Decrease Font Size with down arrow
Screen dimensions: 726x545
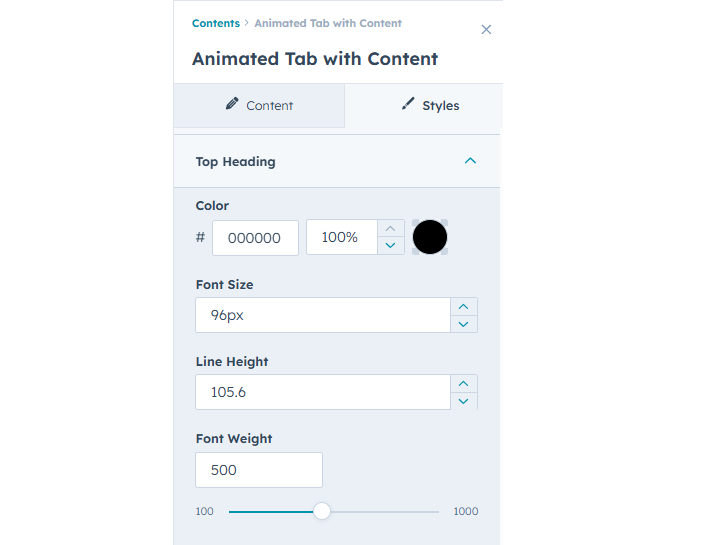(x=463, y=324)
